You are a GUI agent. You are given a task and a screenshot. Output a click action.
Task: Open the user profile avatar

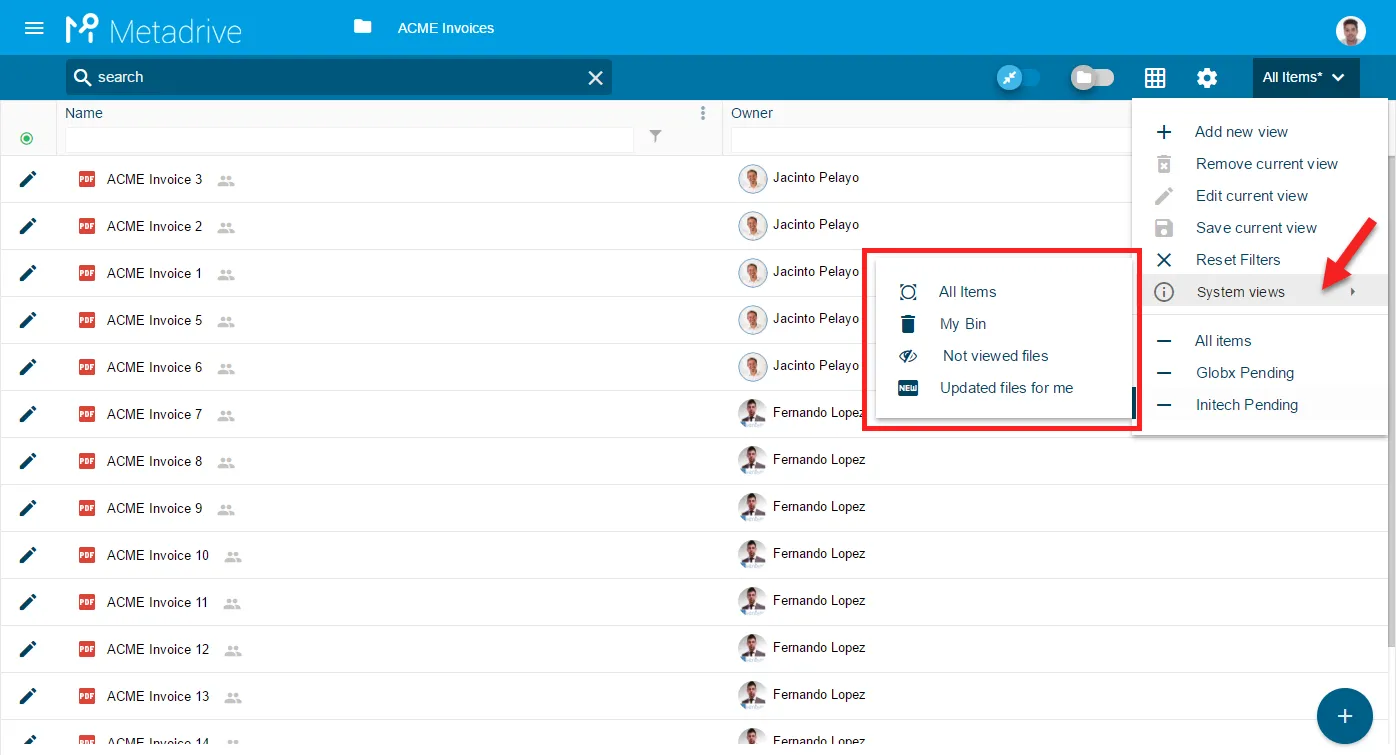pos(1351,31)
